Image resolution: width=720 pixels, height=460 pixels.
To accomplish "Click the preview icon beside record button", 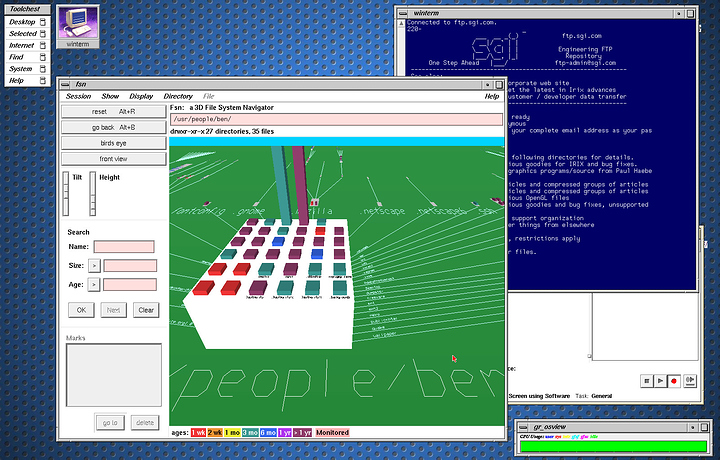I will click(688, 381).
